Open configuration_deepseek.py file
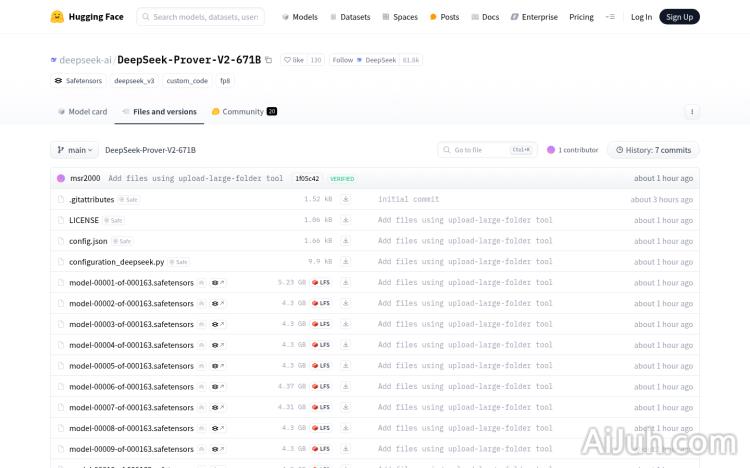The height and width of the screenshot is (468, 750). click(x=116, y=262)
